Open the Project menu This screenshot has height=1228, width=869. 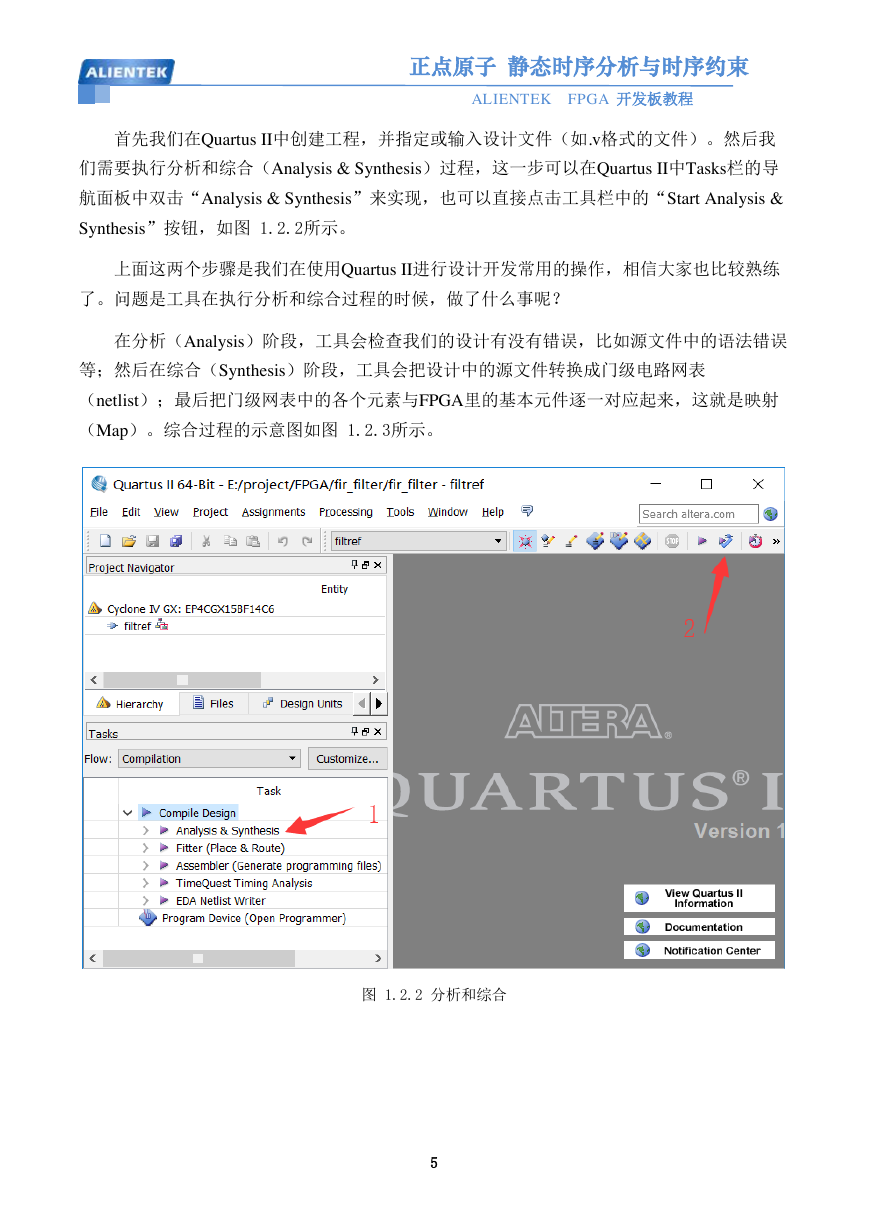[210, 512]
